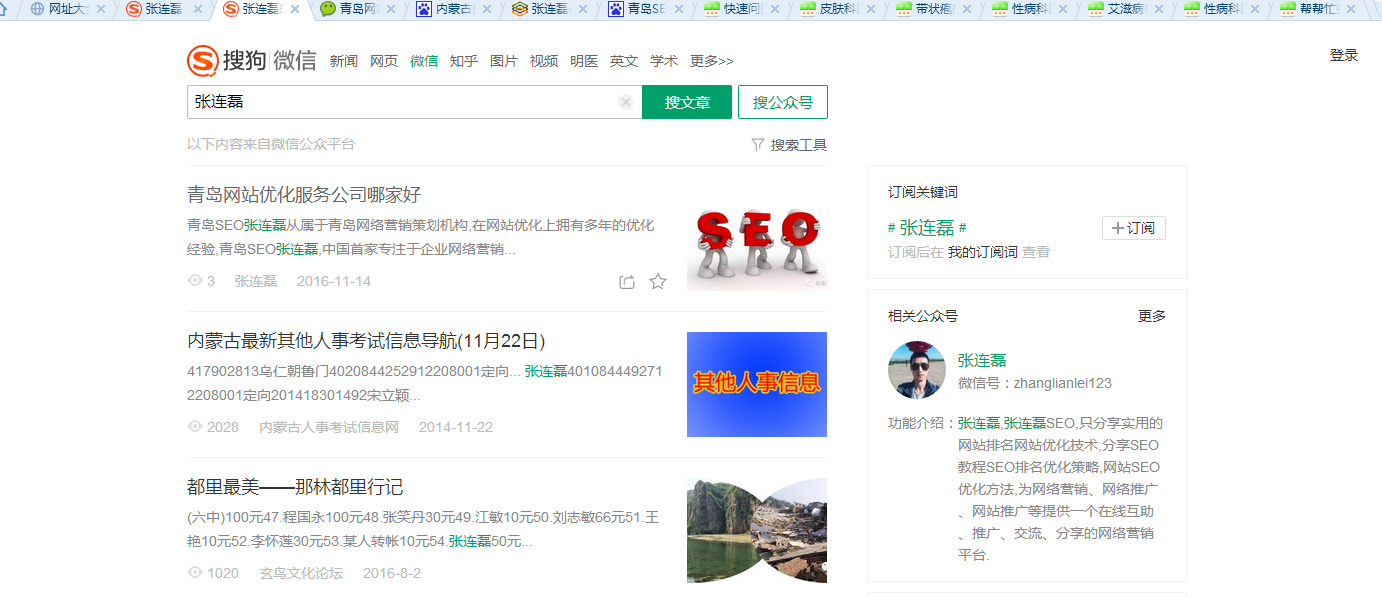Open the 网页 search category
The image size is (1382, 598).
(x=384, y=61)
